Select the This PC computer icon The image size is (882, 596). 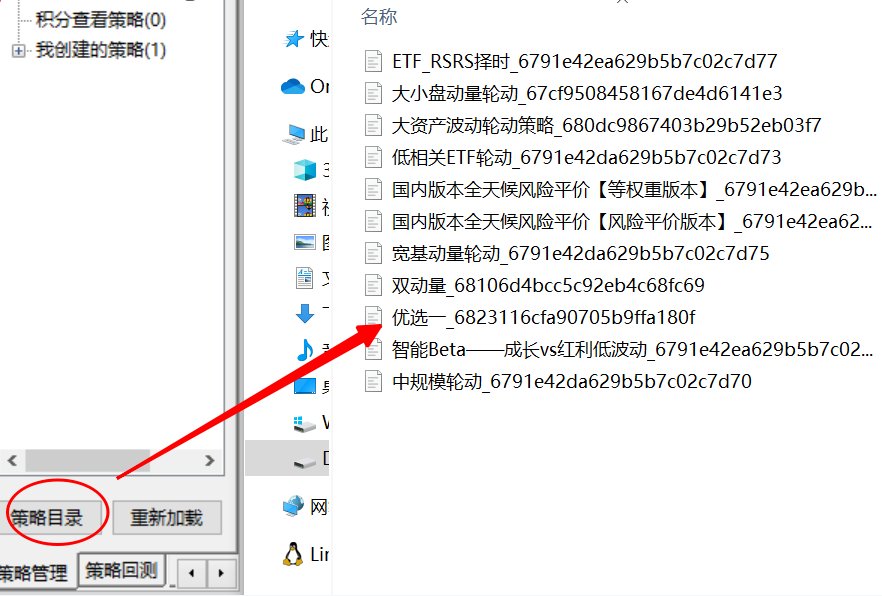293,134
